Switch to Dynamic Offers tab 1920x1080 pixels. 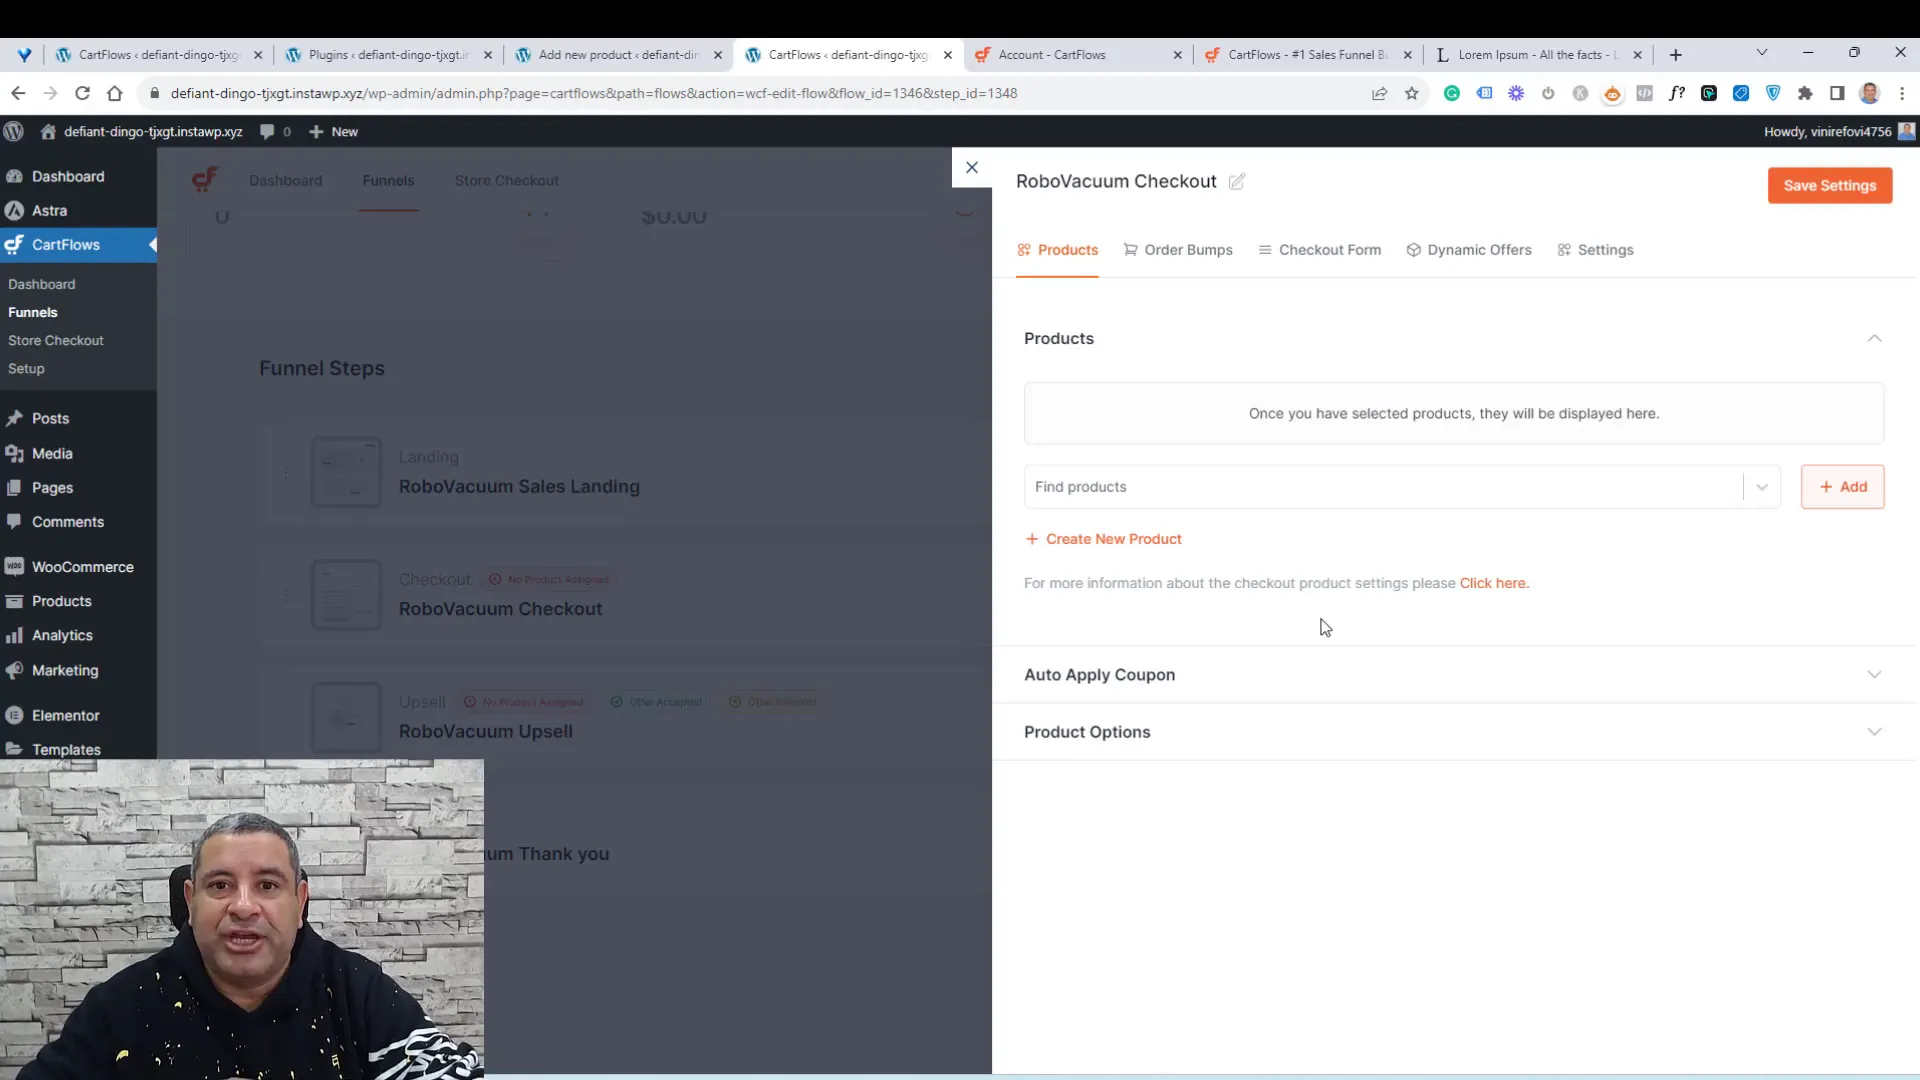point(1468,250)
